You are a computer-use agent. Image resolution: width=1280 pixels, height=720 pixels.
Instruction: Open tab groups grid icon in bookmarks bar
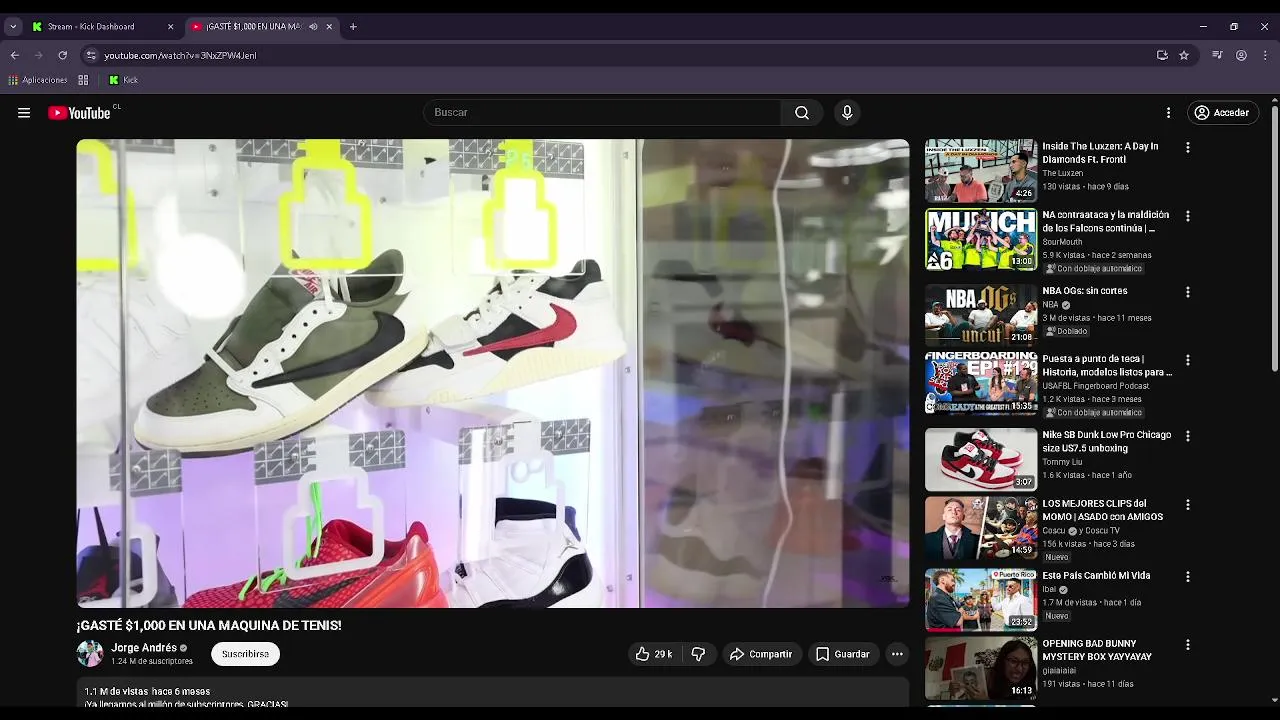(x=83, y=80)
